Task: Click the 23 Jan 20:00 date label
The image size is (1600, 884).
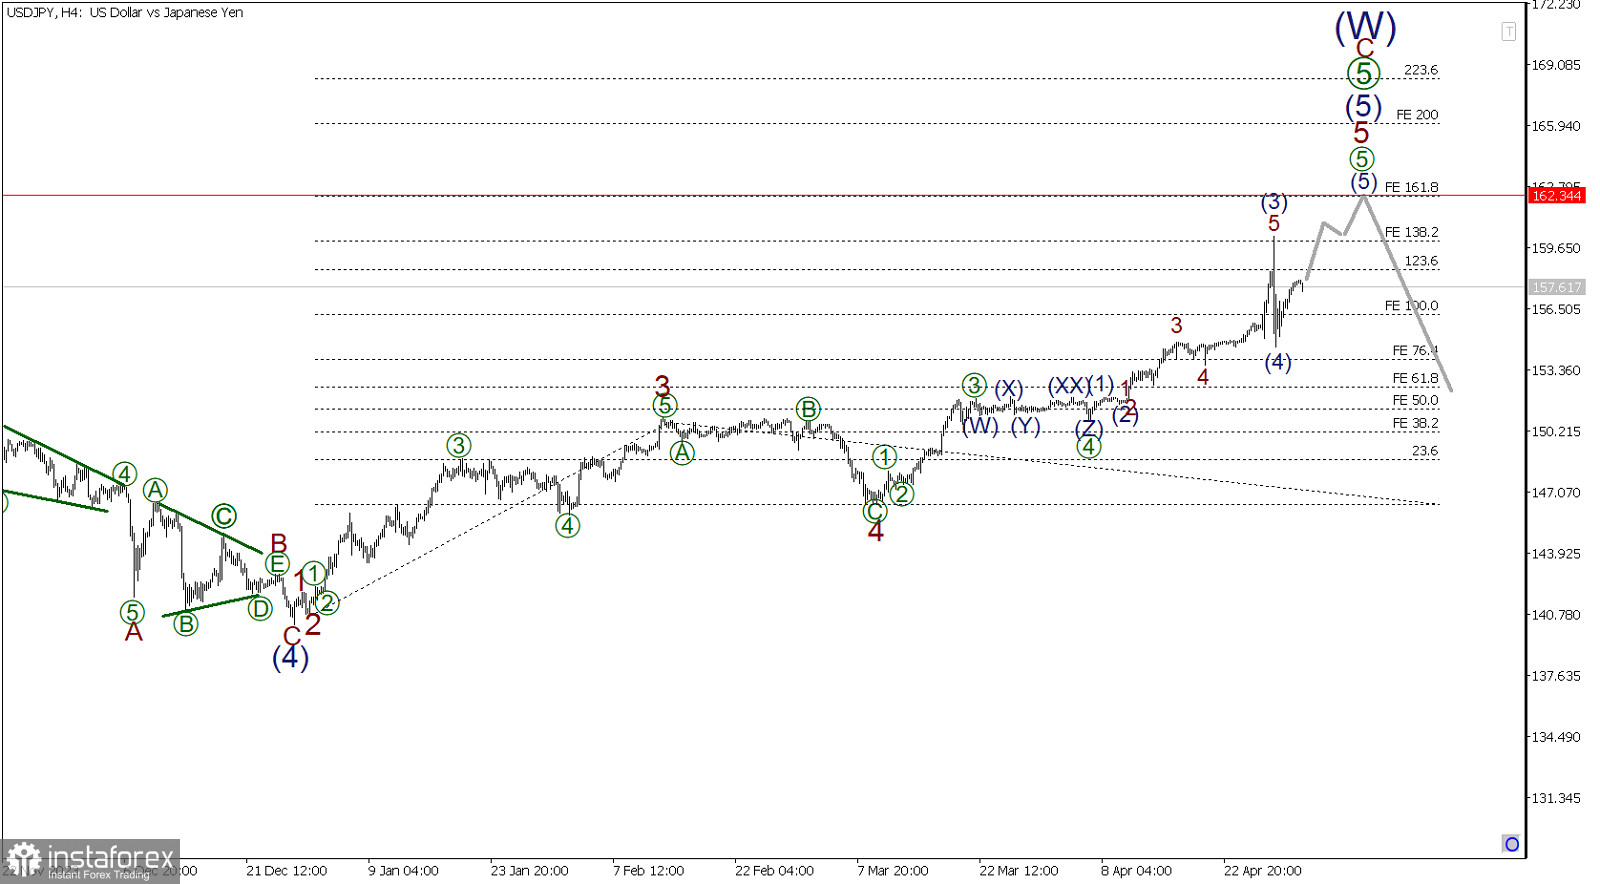Action: [529, 870]
